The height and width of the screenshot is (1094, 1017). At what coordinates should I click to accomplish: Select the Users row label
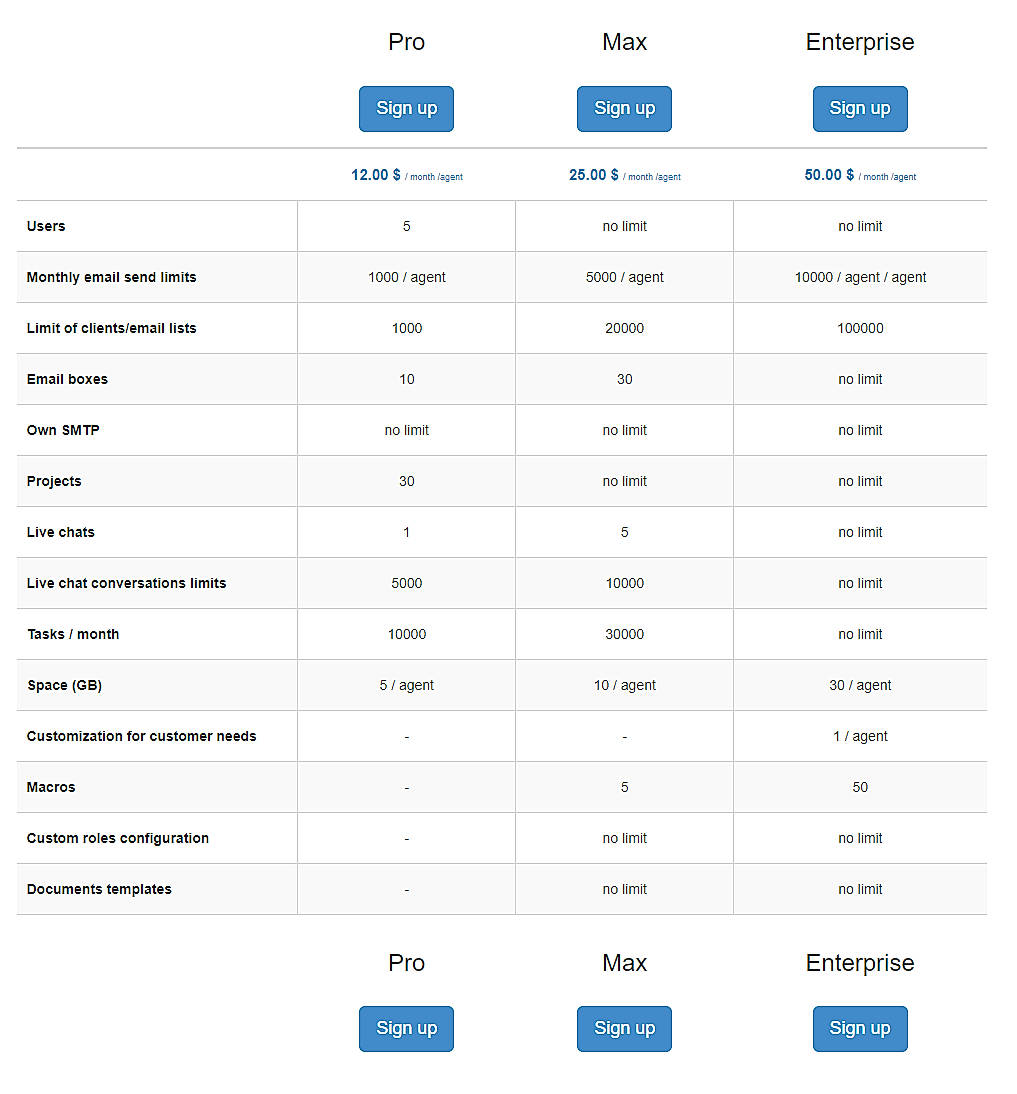tap(46, 226)
